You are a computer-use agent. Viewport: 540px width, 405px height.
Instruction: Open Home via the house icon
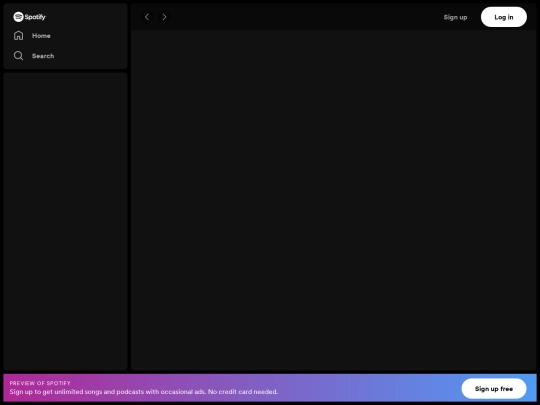19,35
